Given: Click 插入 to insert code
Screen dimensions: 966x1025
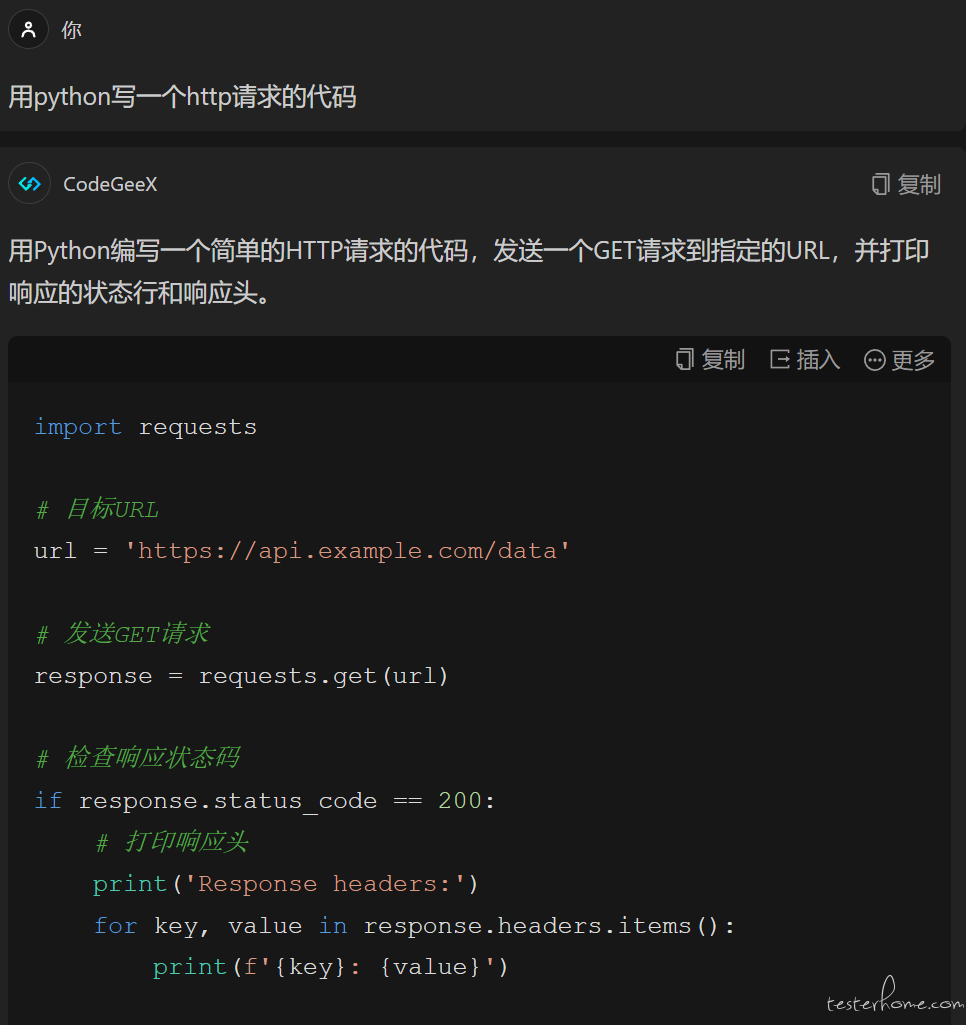Looking at the screenshot, I should click(x=818, y=360).
